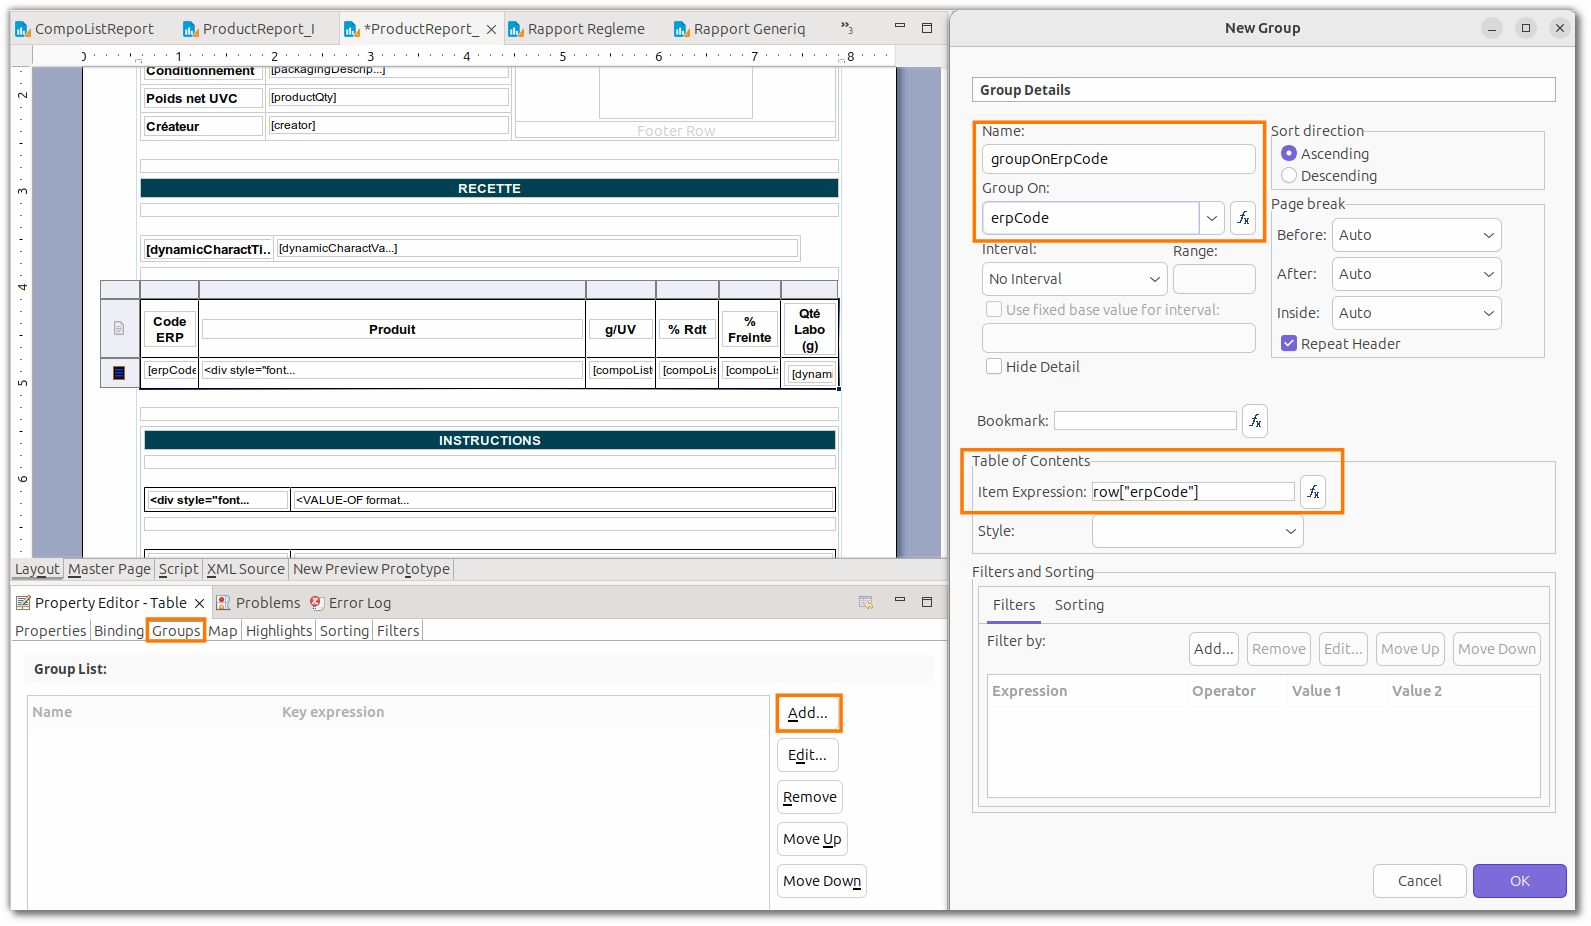This screenshot has width=1591, height=926.
Task: Focus the Item Expression input field
Action: point(1193,492)
